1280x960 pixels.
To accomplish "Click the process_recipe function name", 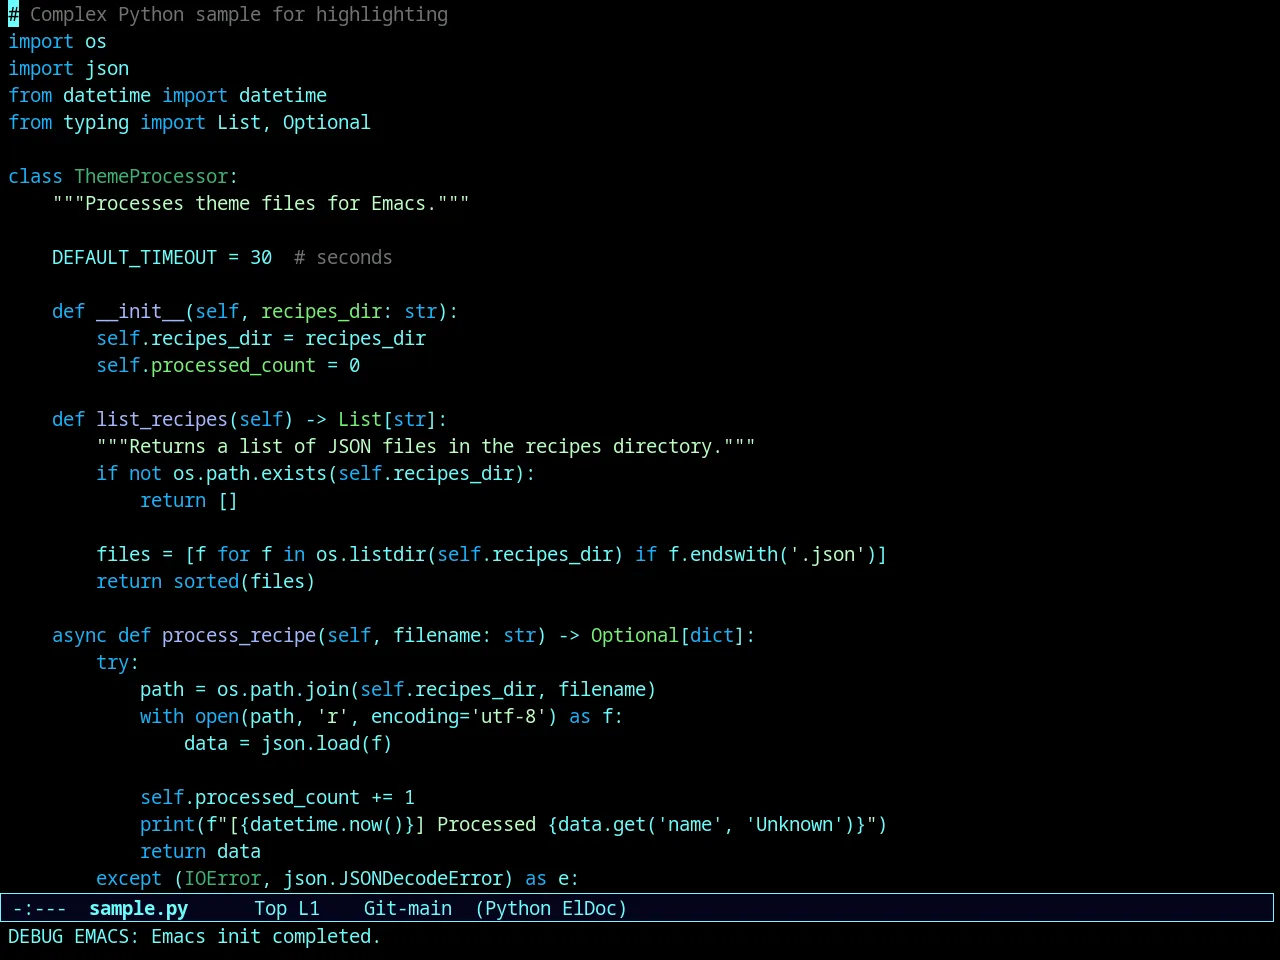I will [239, 635].
